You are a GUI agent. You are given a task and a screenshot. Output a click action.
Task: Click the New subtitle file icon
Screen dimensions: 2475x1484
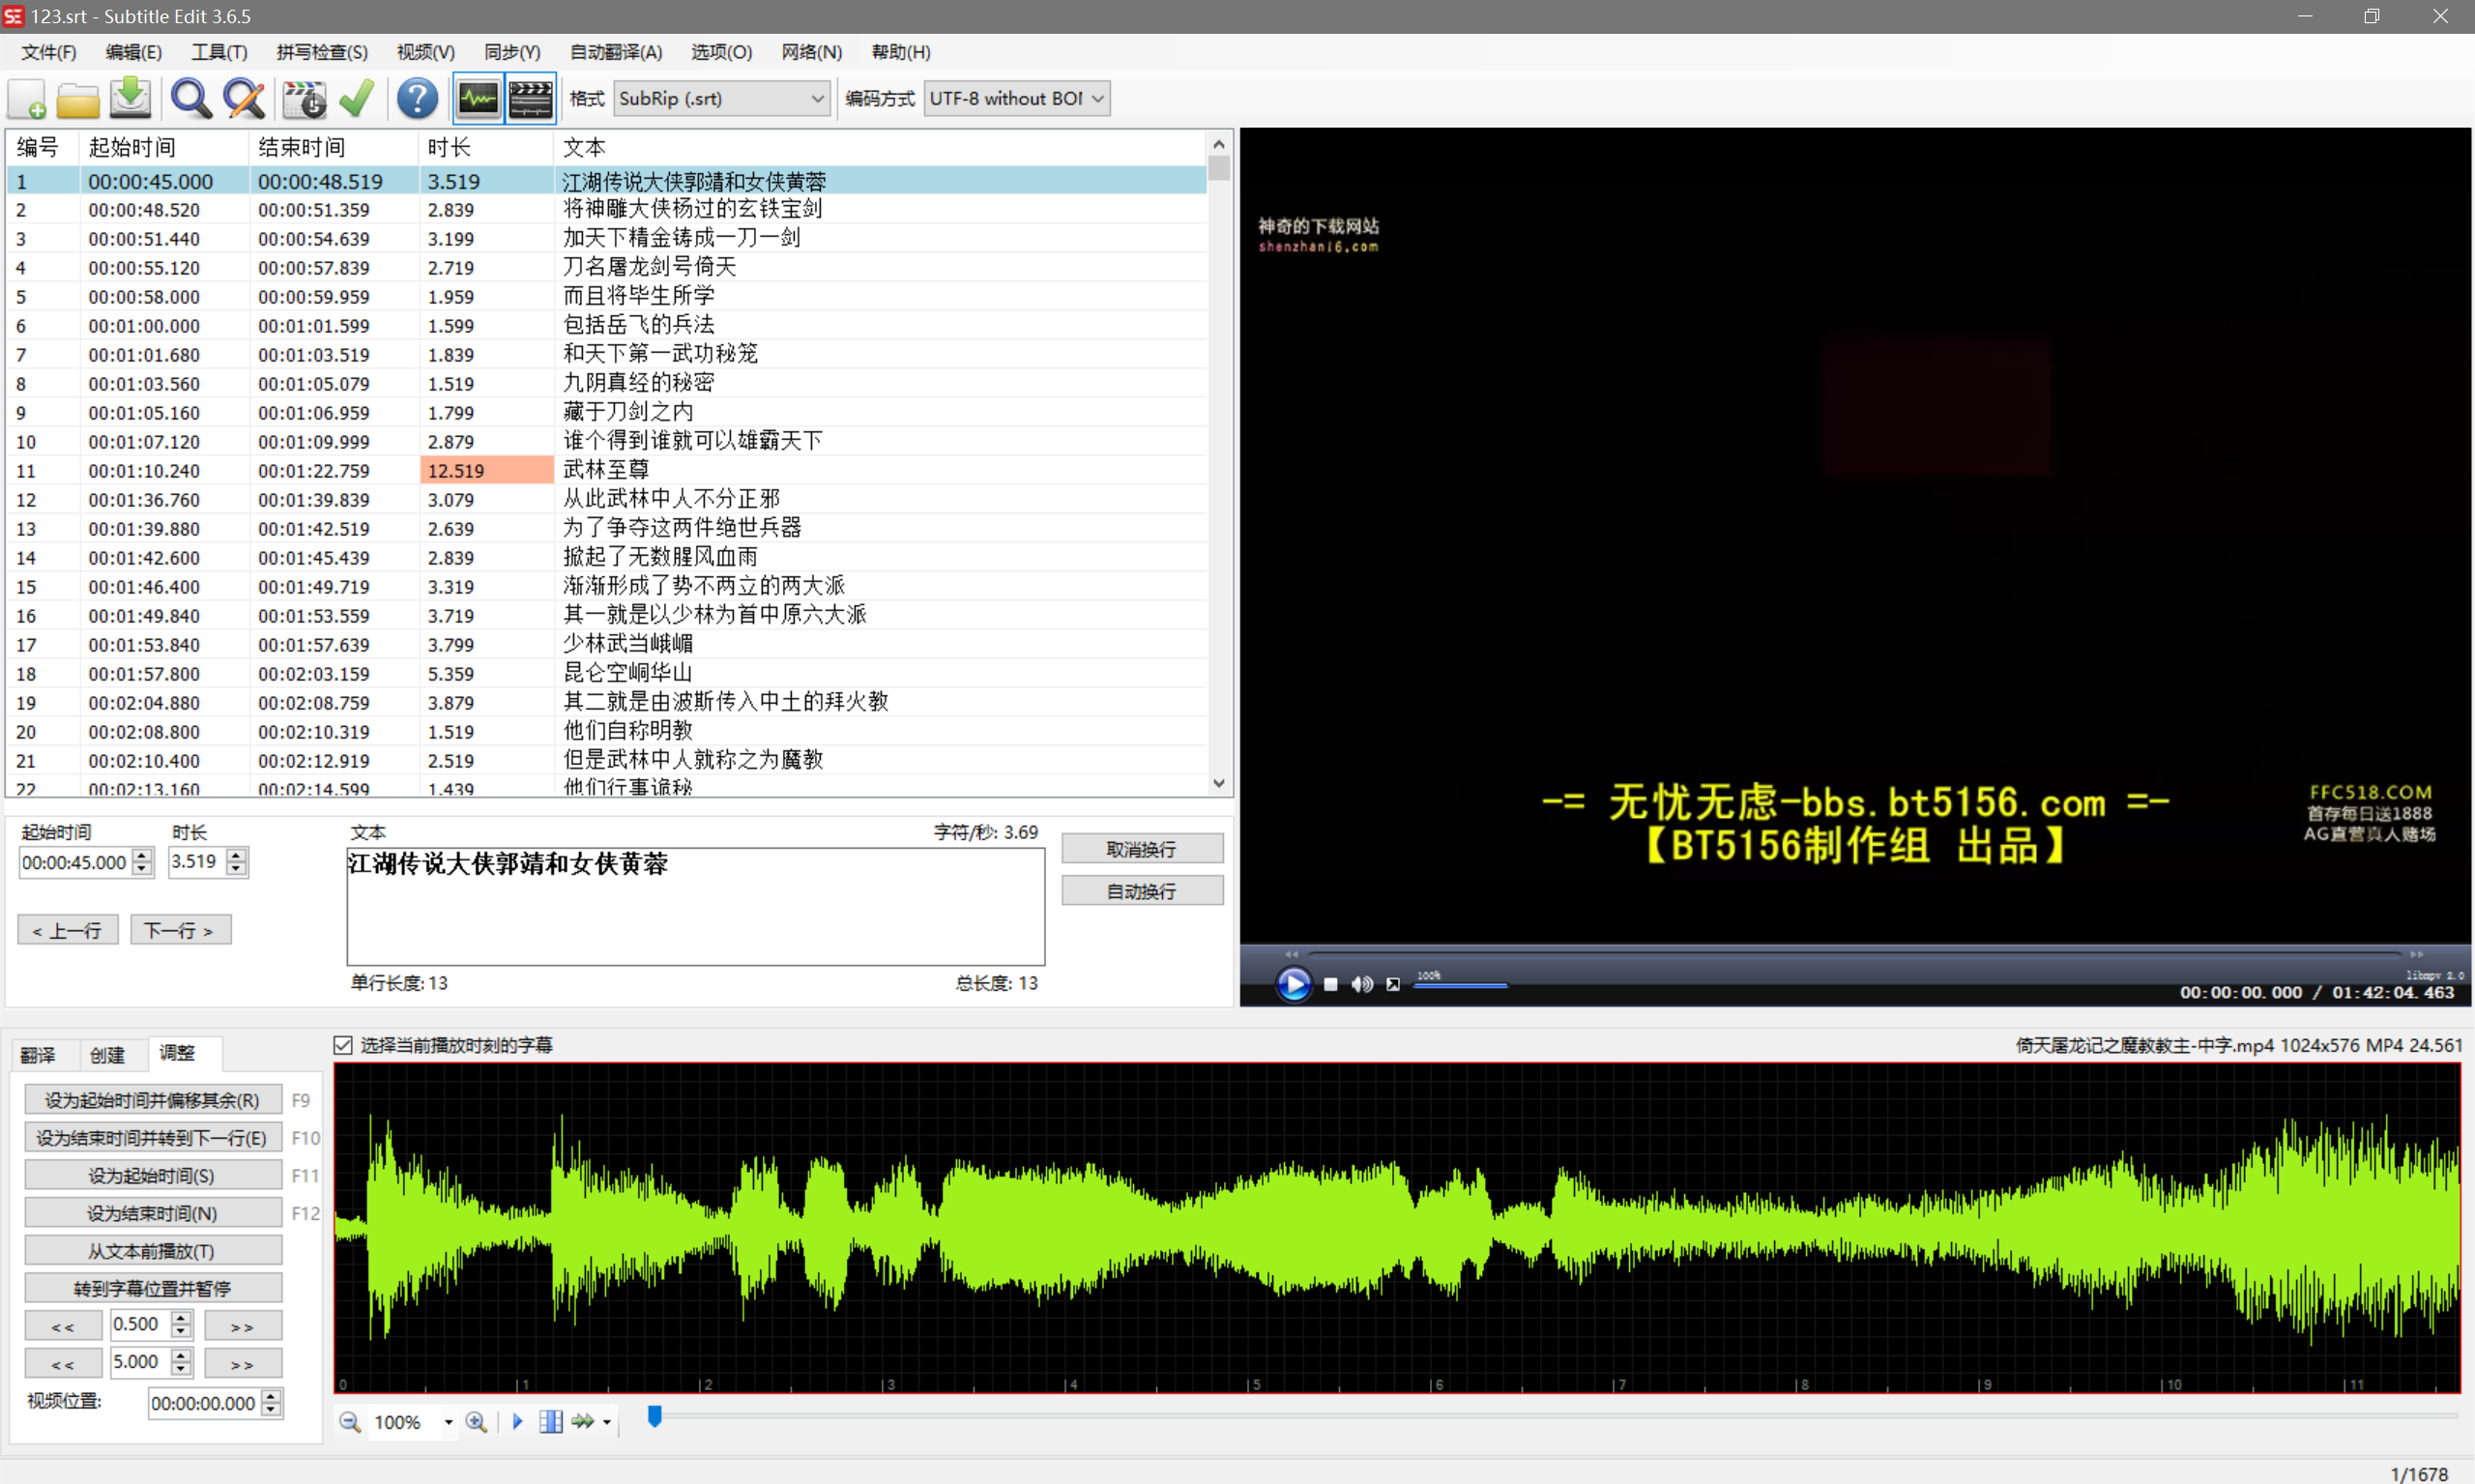point(27,99)
